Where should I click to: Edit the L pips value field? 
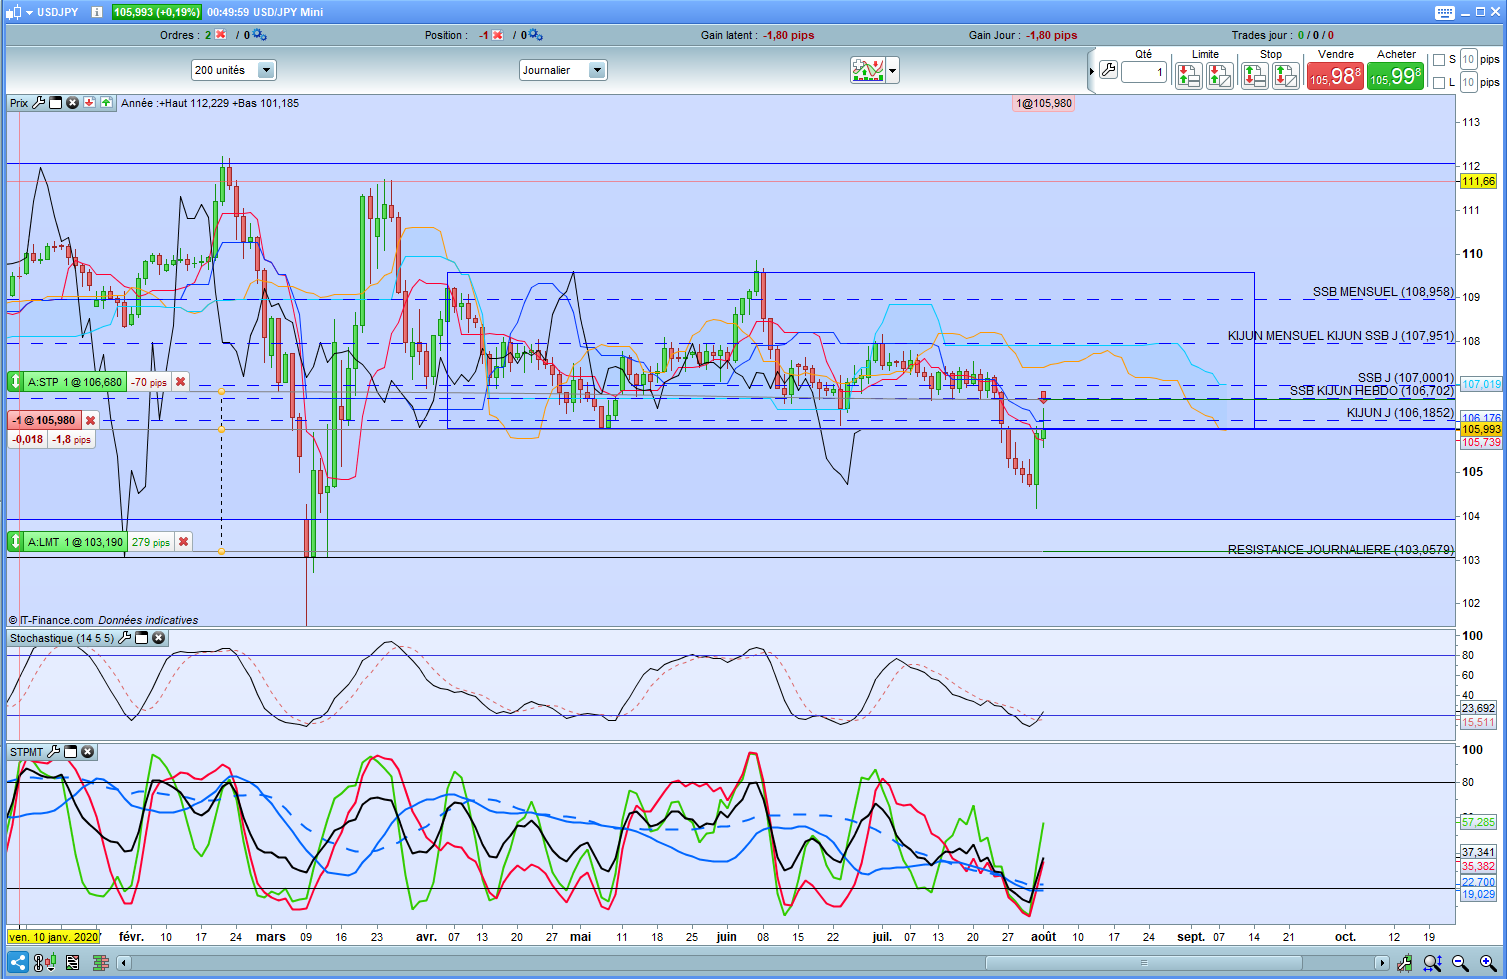[1468, 82]
